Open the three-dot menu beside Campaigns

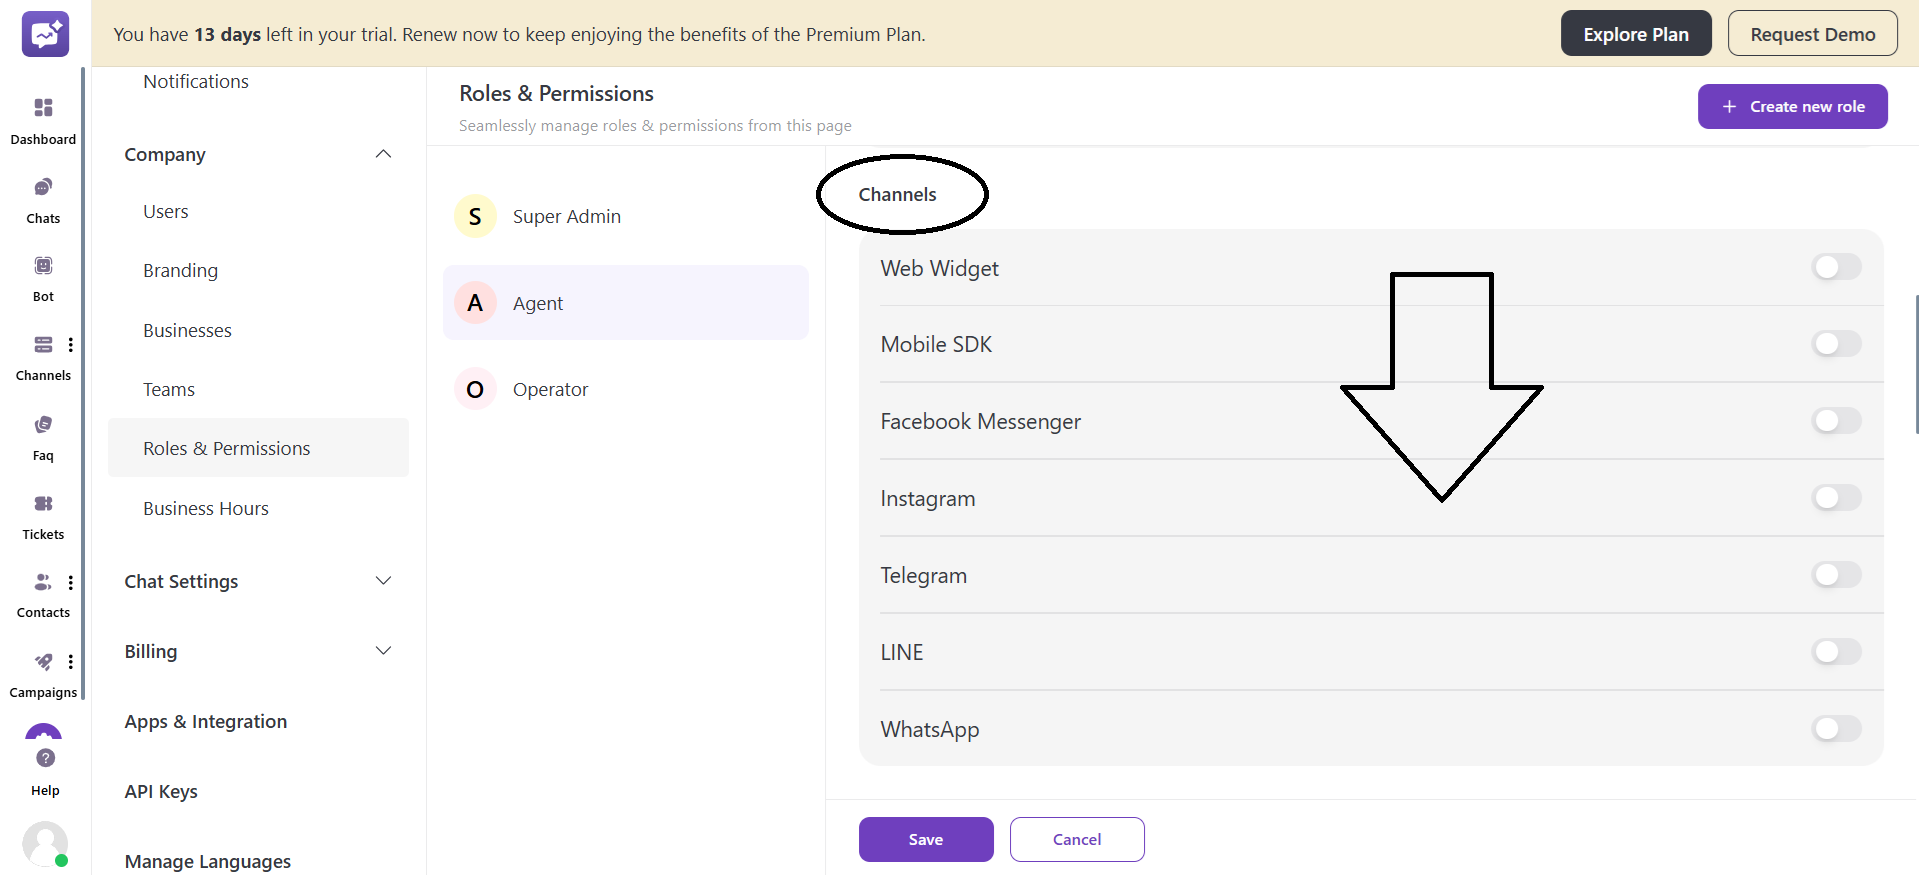70,661
